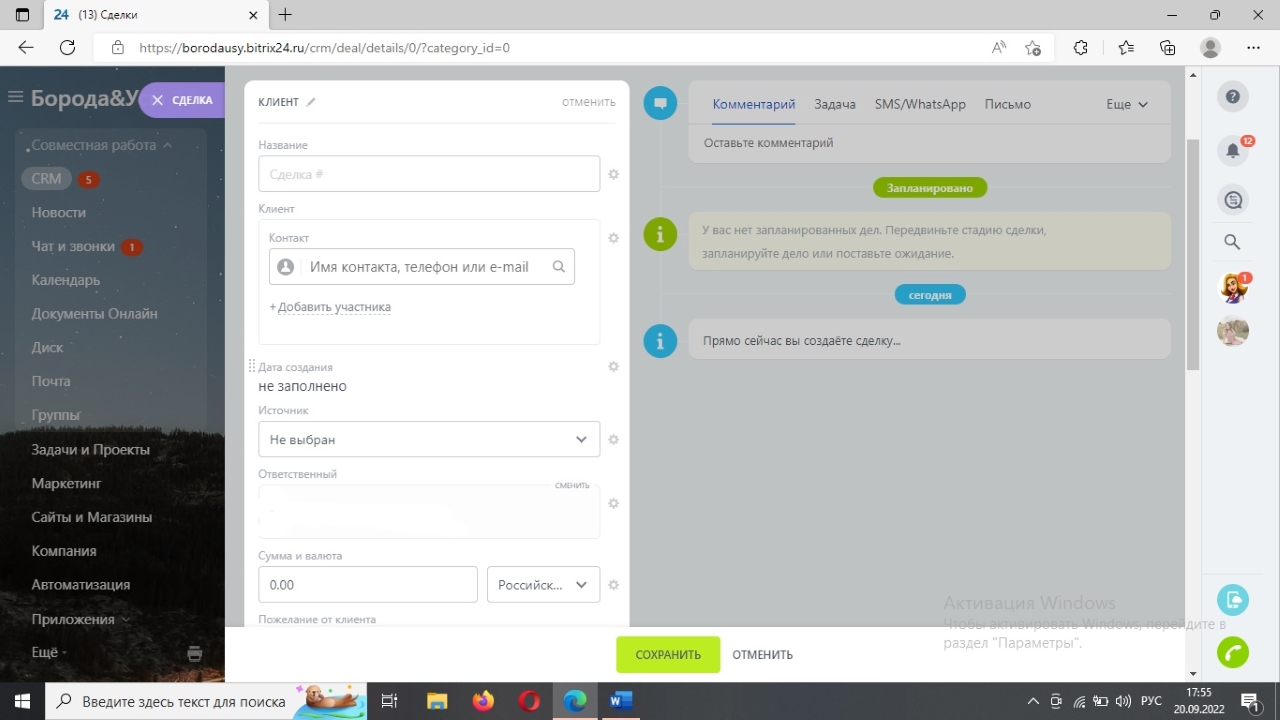Open the chat messenger icon in right panel
Viewport: 1280px width, 720px height.
pos(1233,200)
